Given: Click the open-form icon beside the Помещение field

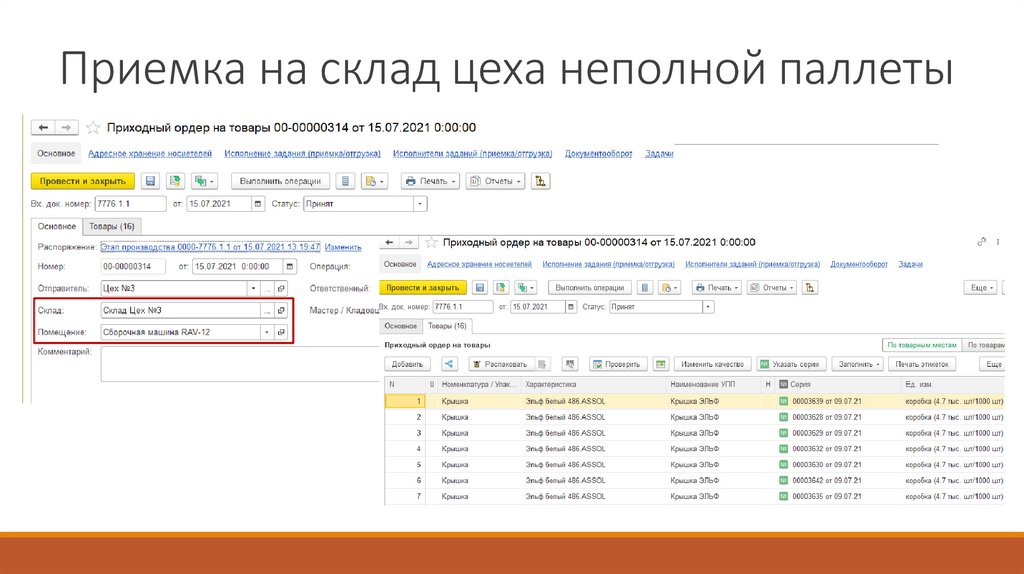Looking at the screenshot, I should [x=281, y=332].
